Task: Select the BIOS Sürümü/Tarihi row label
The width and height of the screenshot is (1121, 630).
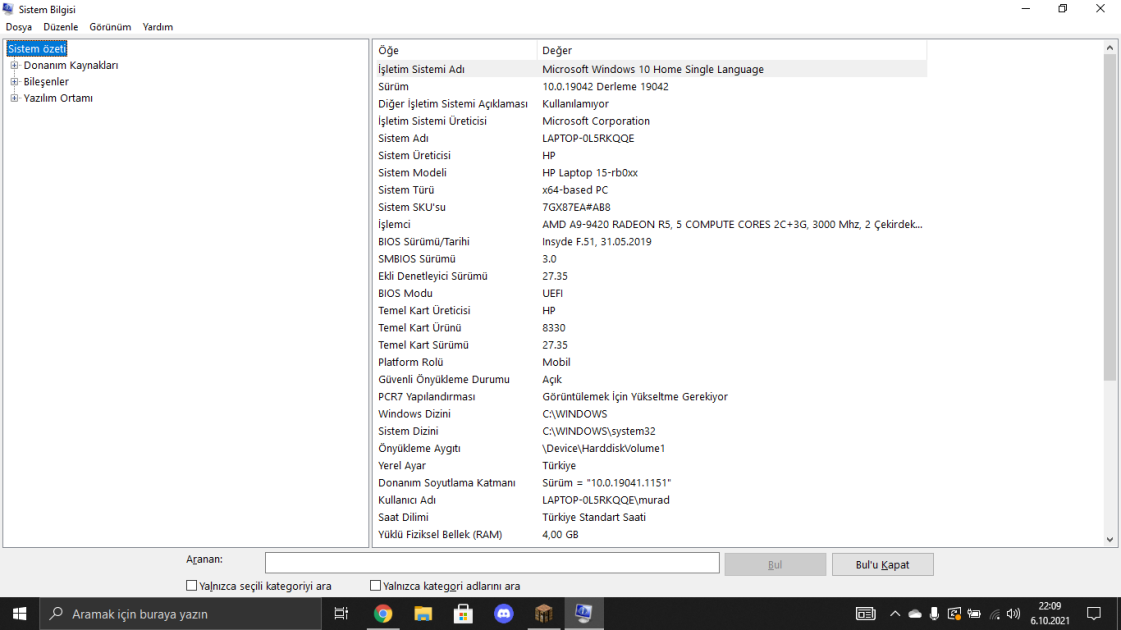Action: coord(423,242)
